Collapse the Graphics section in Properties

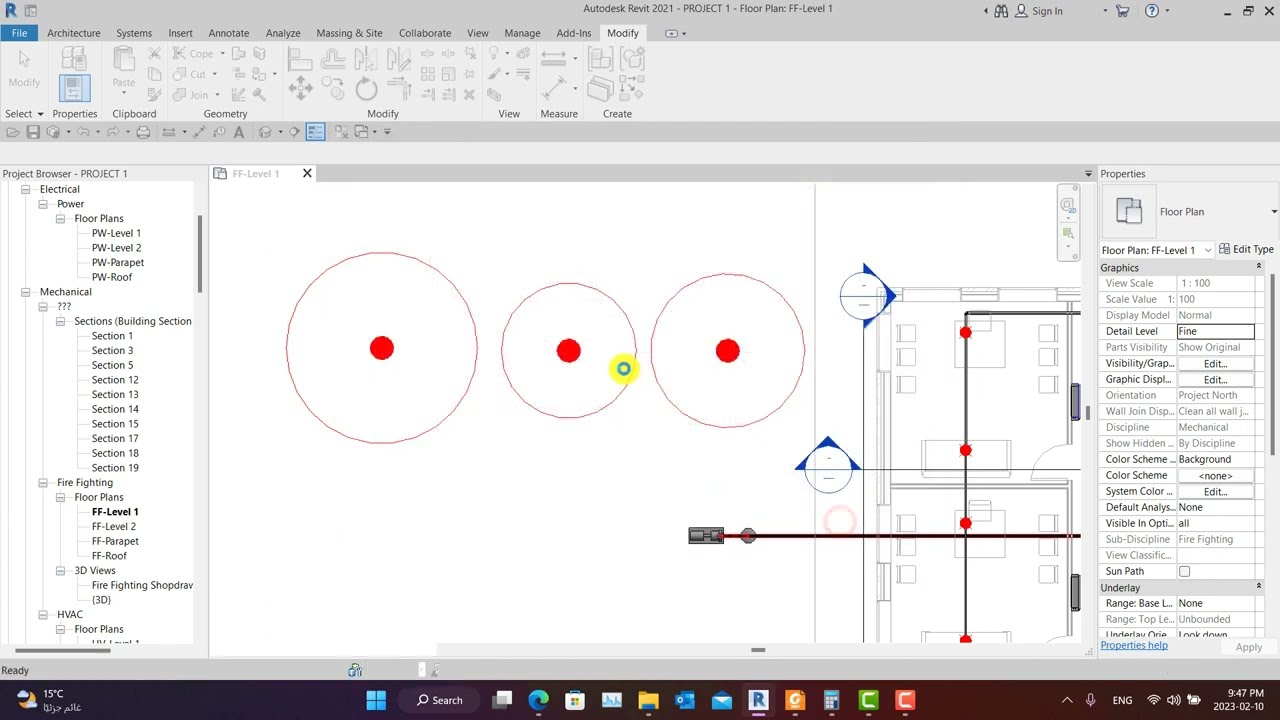point(1258,267)
